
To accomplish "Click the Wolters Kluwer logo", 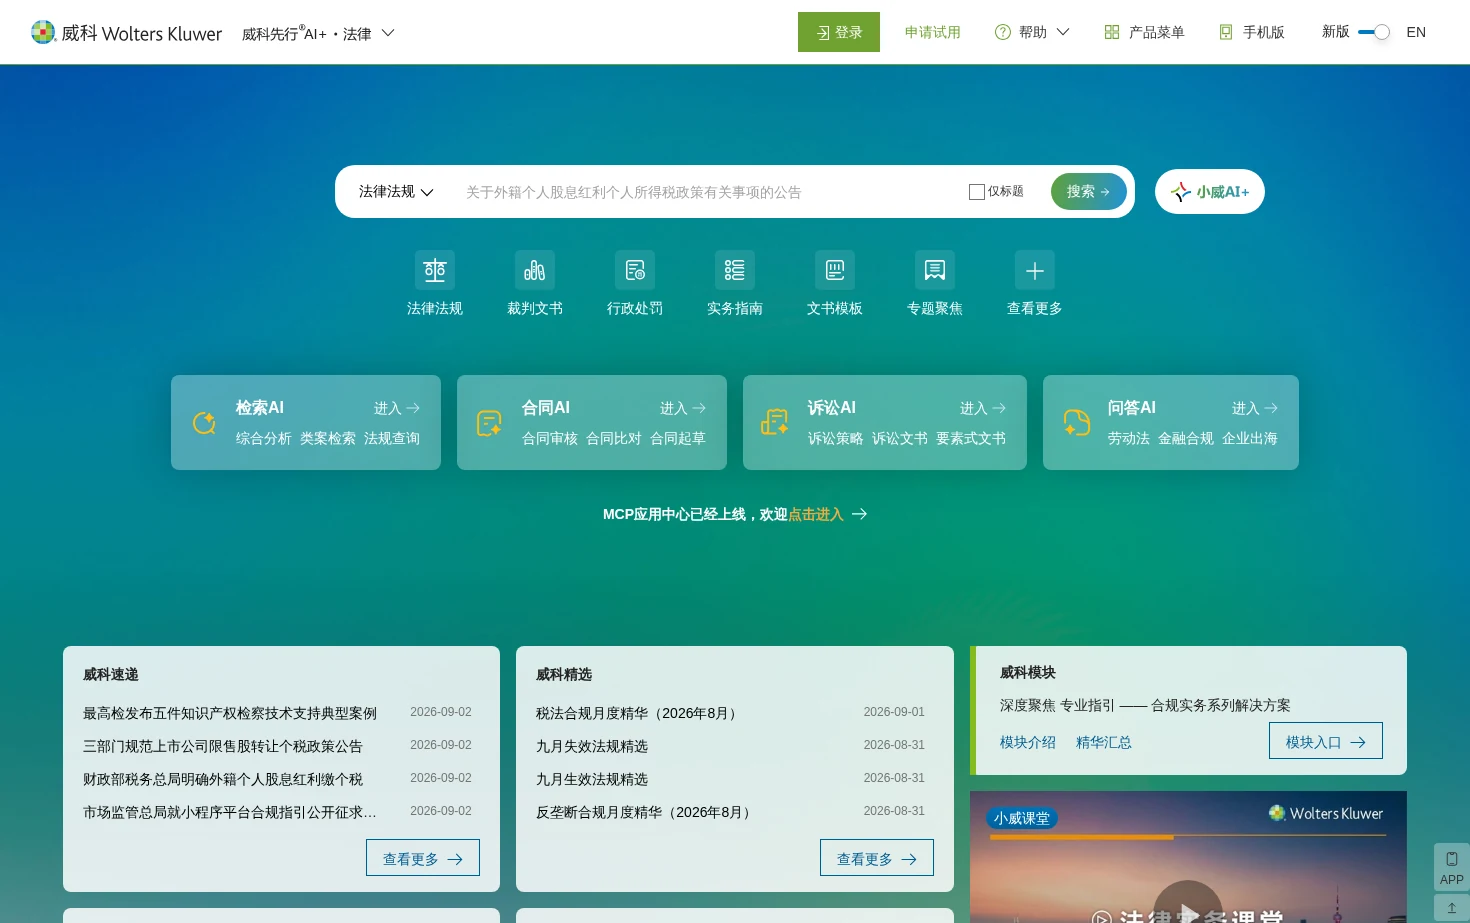I will tap(126, 33).
